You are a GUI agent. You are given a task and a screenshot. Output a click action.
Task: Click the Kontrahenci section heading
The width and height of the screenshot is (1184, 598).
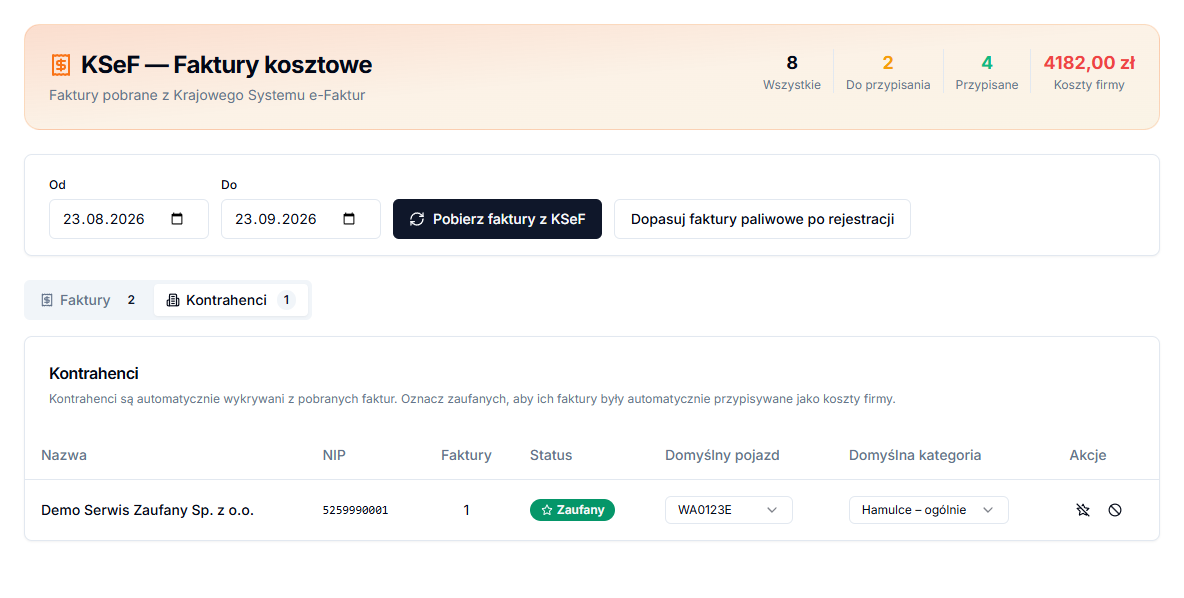[94, 374]
